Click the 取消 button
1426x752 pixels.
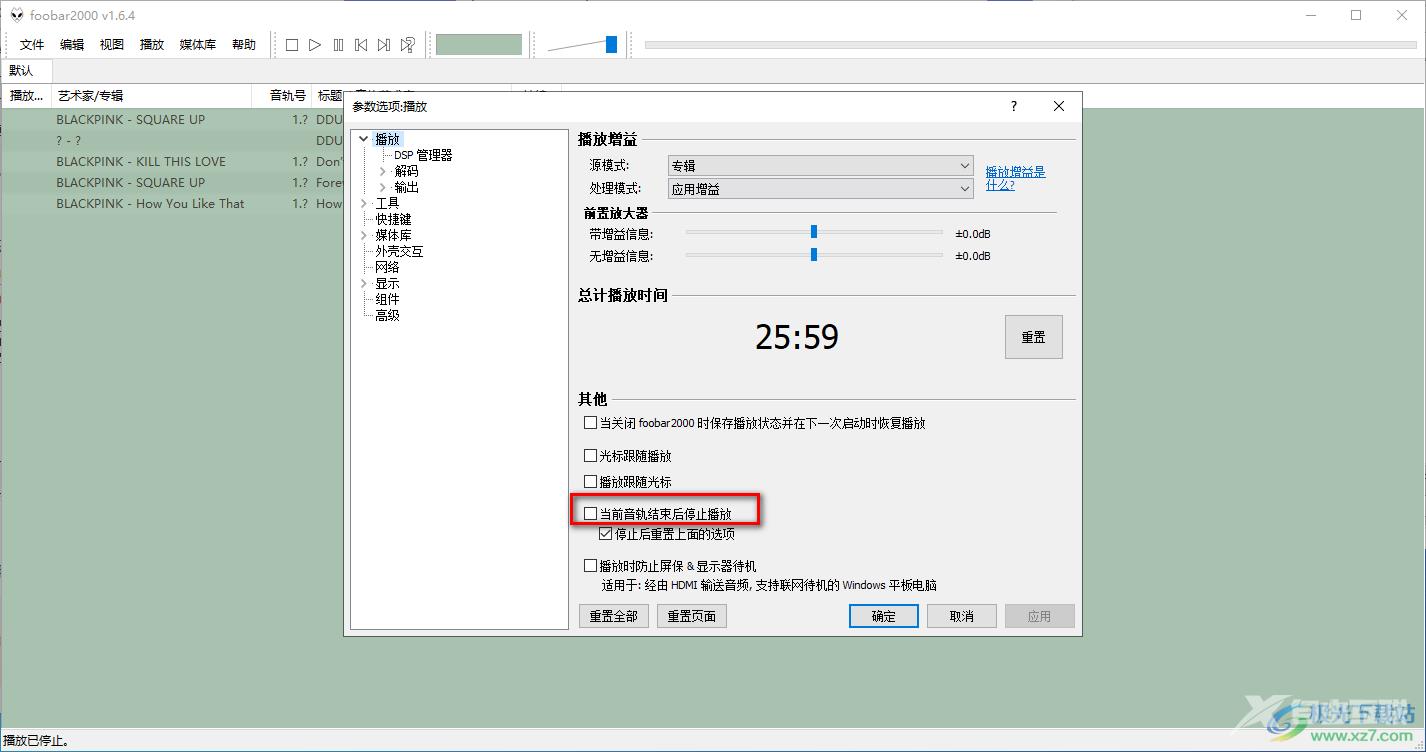(962, 616)
